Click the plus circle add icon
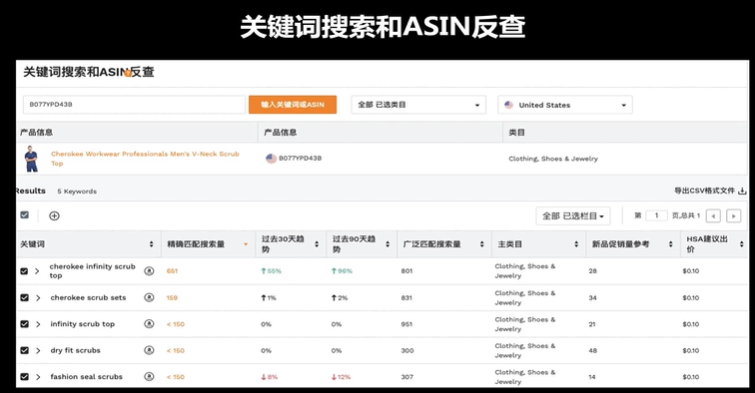Screen dimensions: 755x393 coord(54,216)
